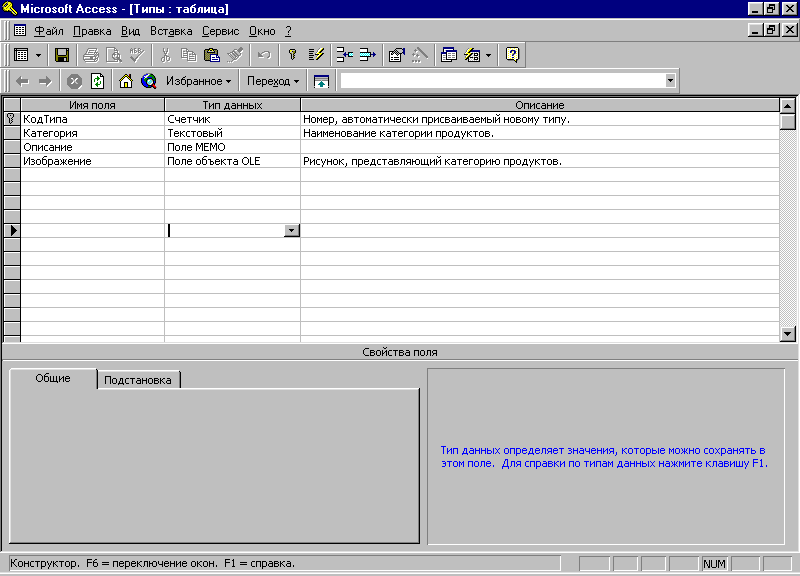Click the Search the Web icon
The image size is (800, 576).
[x=149, y=81]
